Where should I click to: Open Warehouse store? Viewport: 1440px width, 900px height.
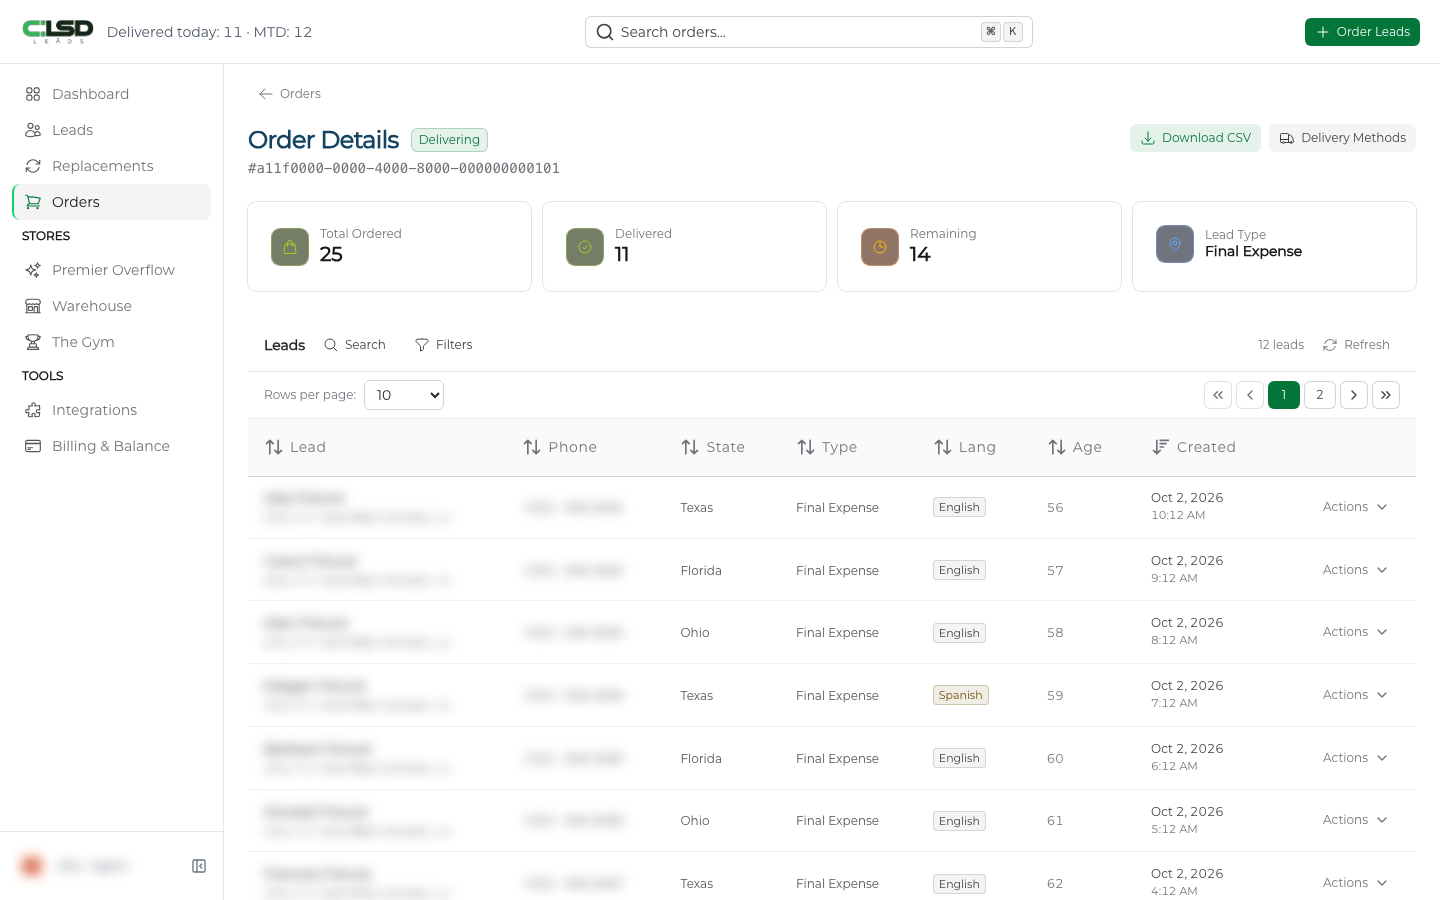tap(111, 306)
